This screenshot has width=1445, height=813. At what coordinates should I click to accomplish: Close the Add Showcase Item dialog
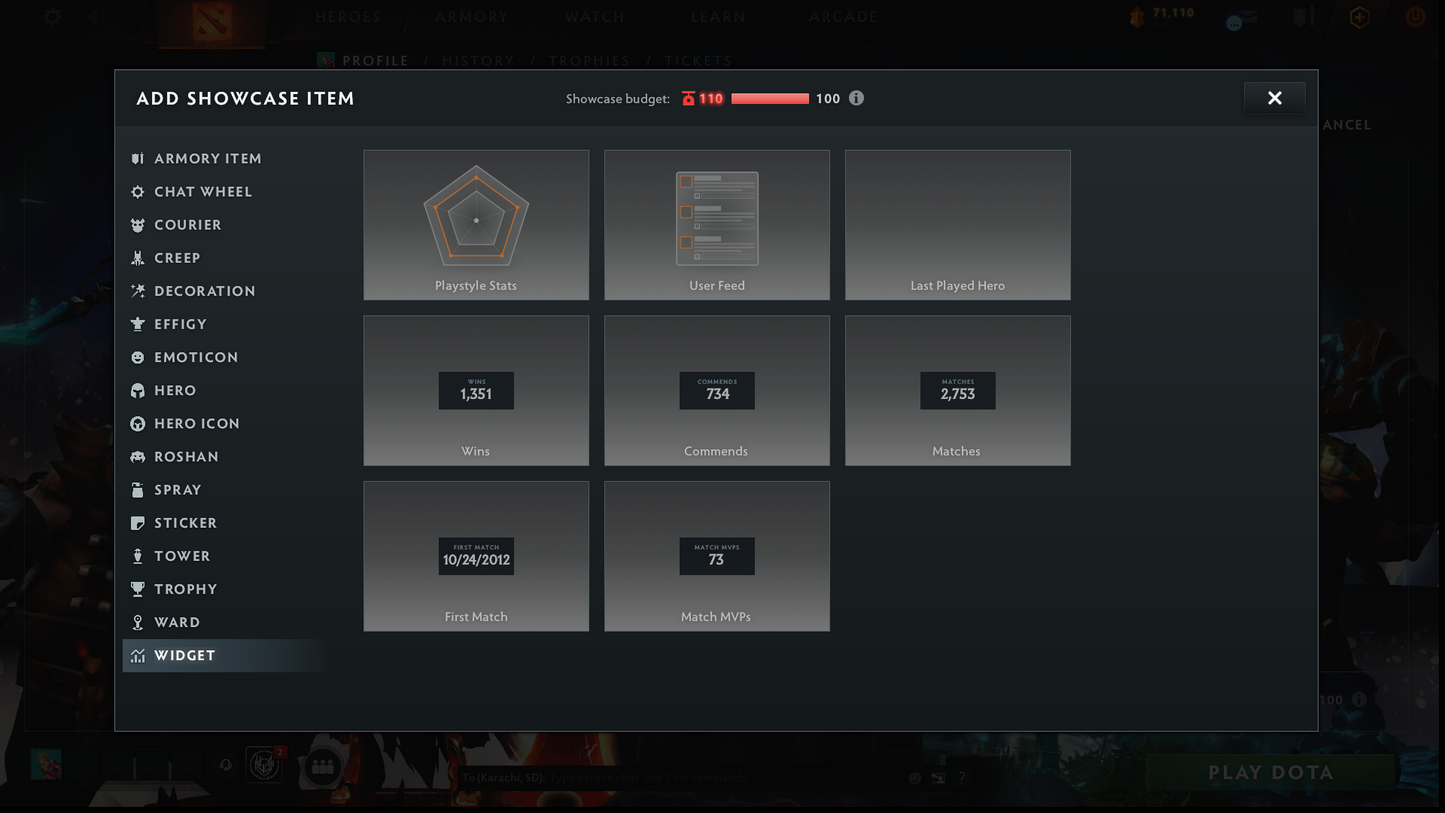pyautogui.click(x=1274, y=98)
